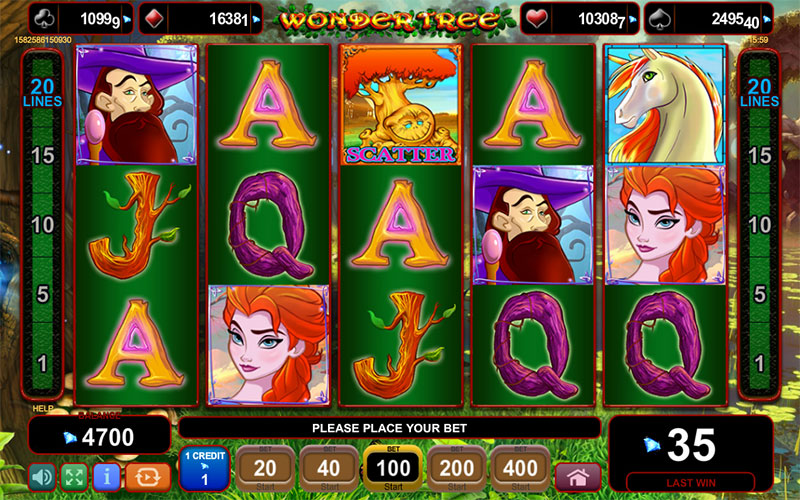Select line 15 on left lines bar
This screenshot has width=800, height=500.
click(x=42, y=156)
